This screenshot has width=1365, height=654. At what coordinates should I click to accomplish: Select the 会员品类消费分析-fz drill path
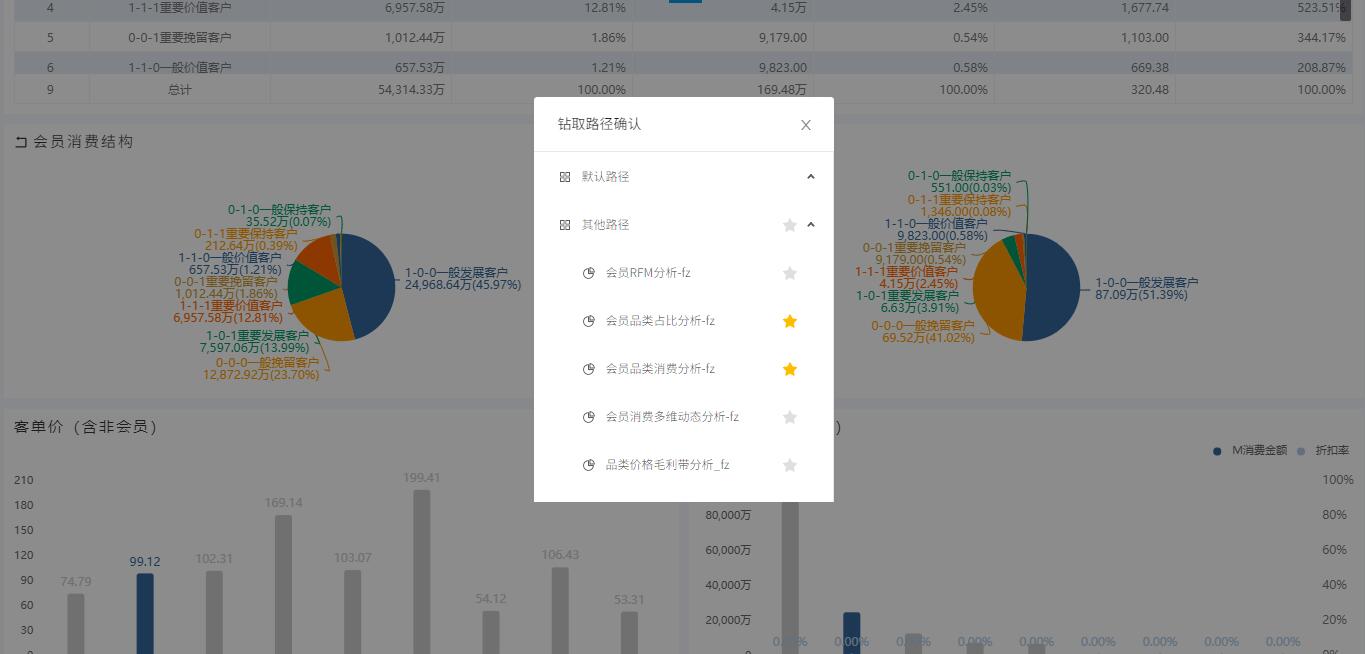[x=659, y=368]
